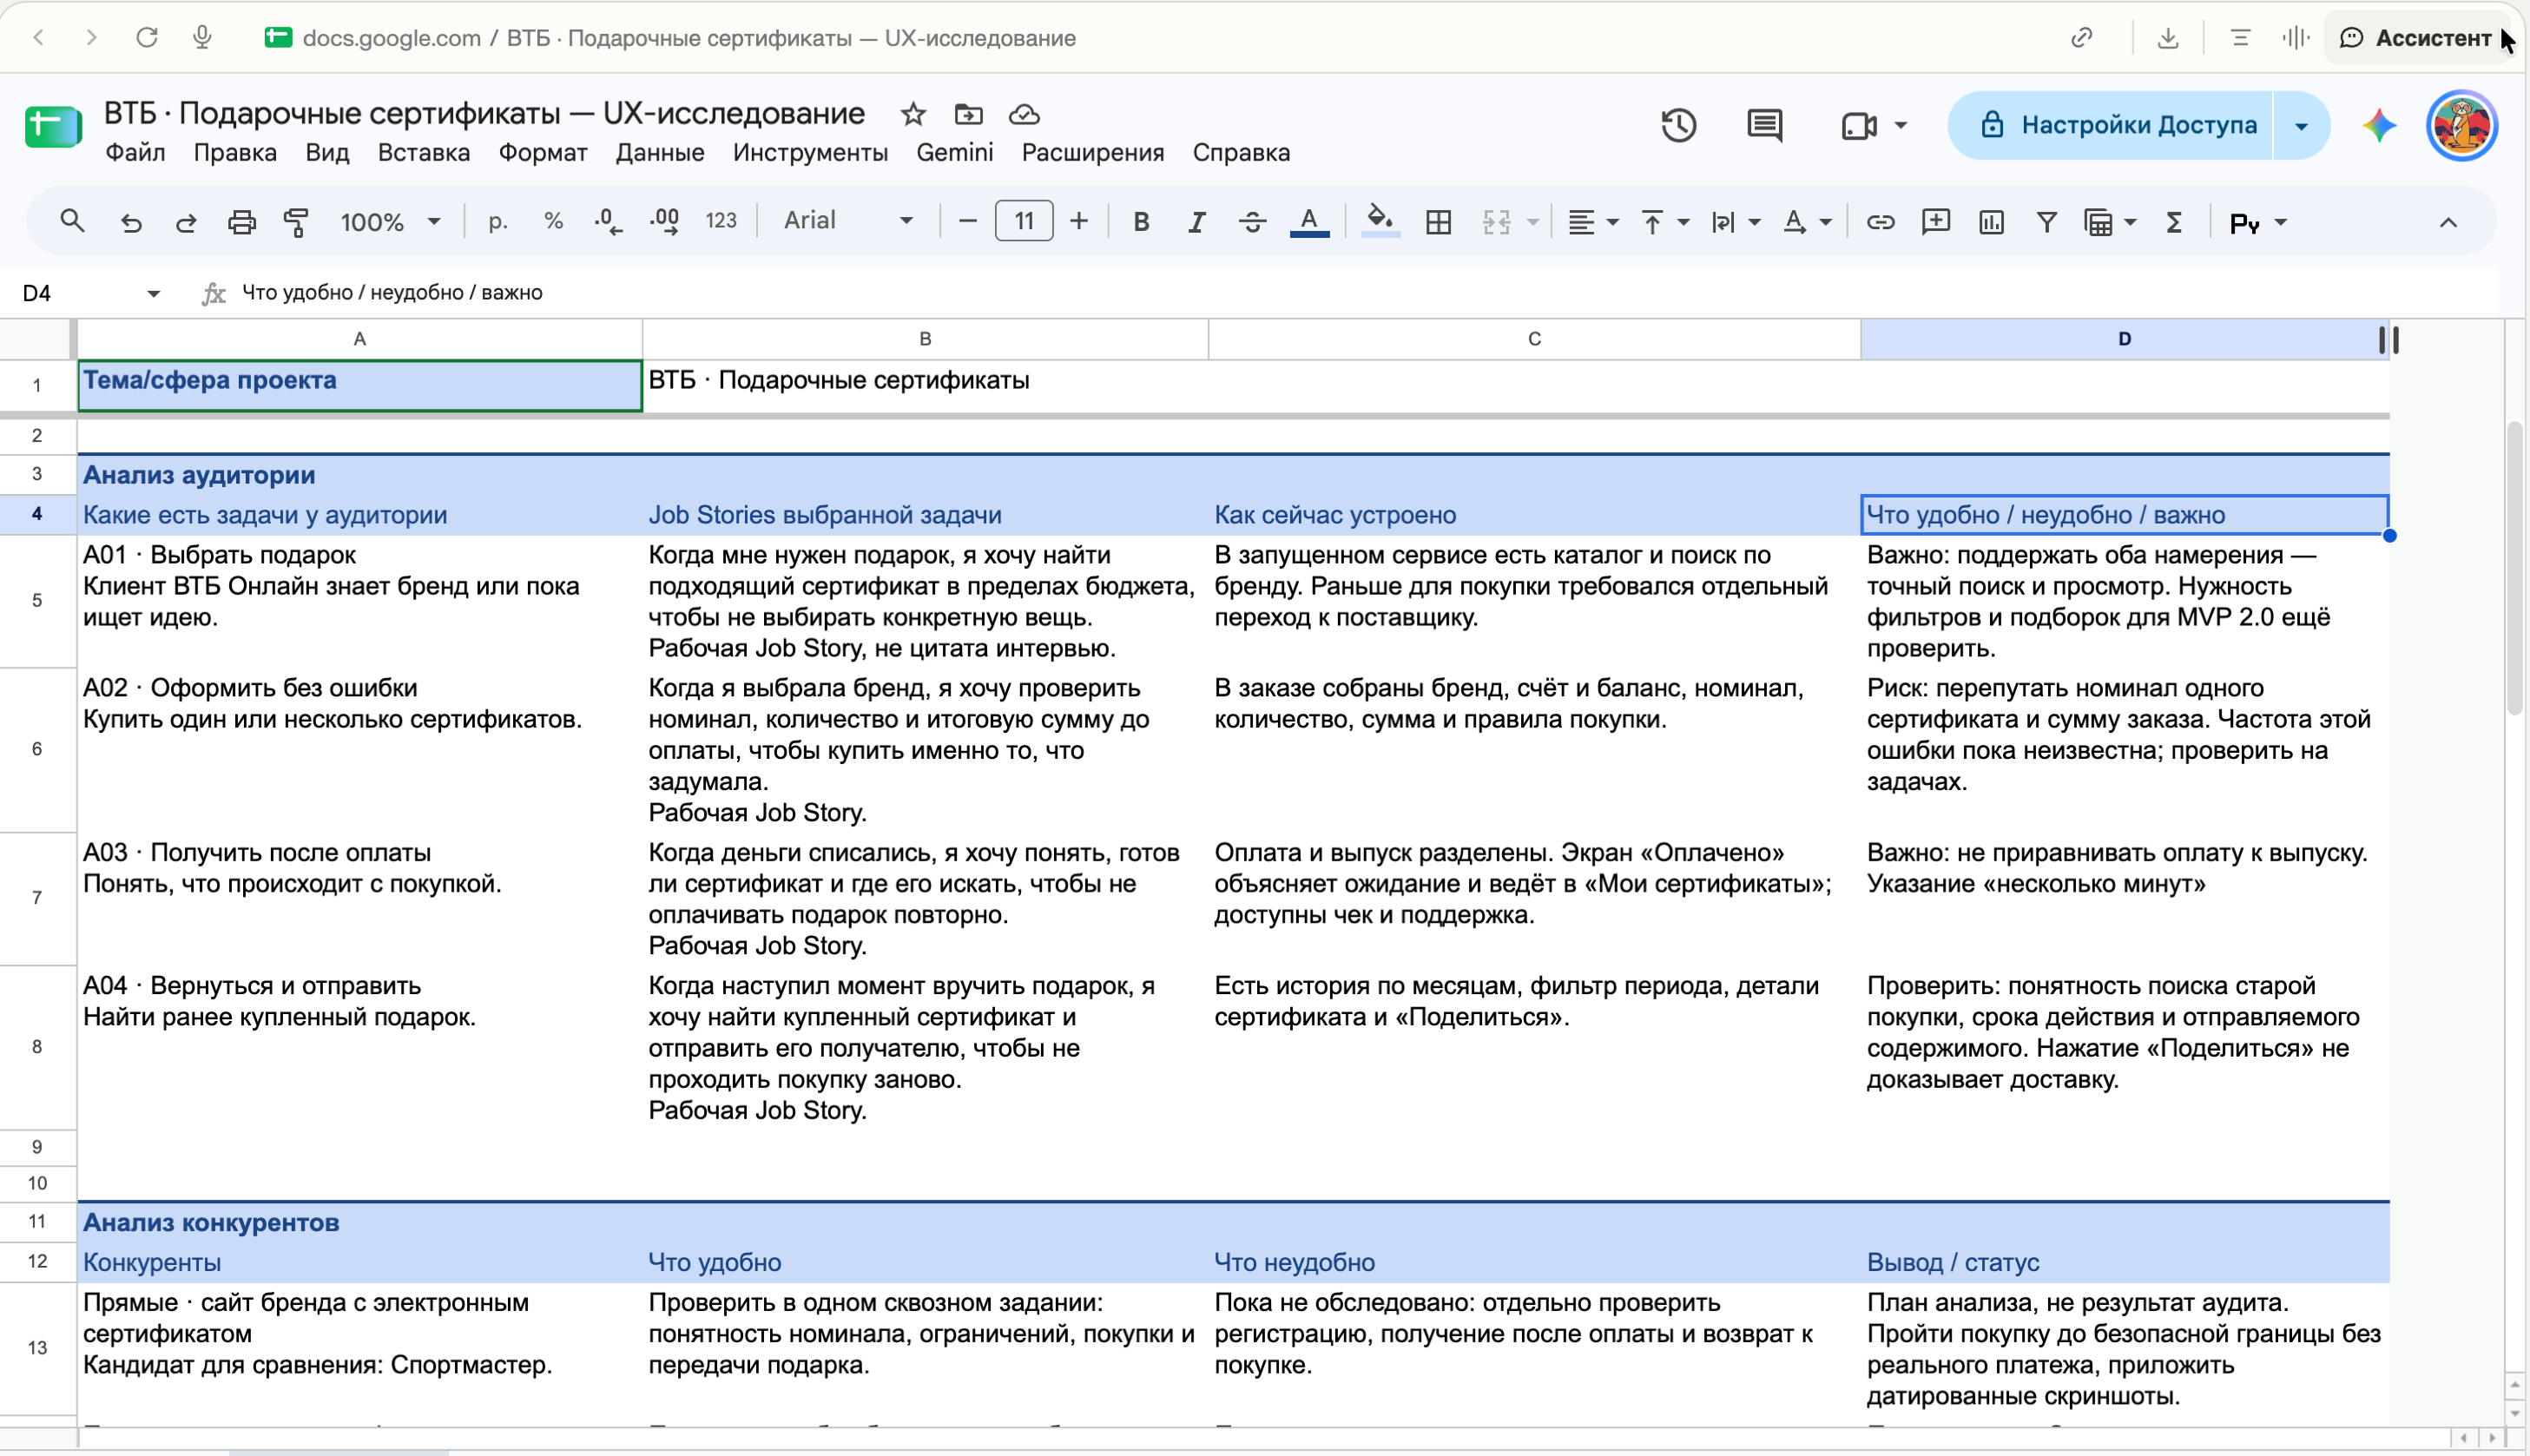Redo the last action
Viewport: 2530px width, 1456px height.
coord(186,222)
